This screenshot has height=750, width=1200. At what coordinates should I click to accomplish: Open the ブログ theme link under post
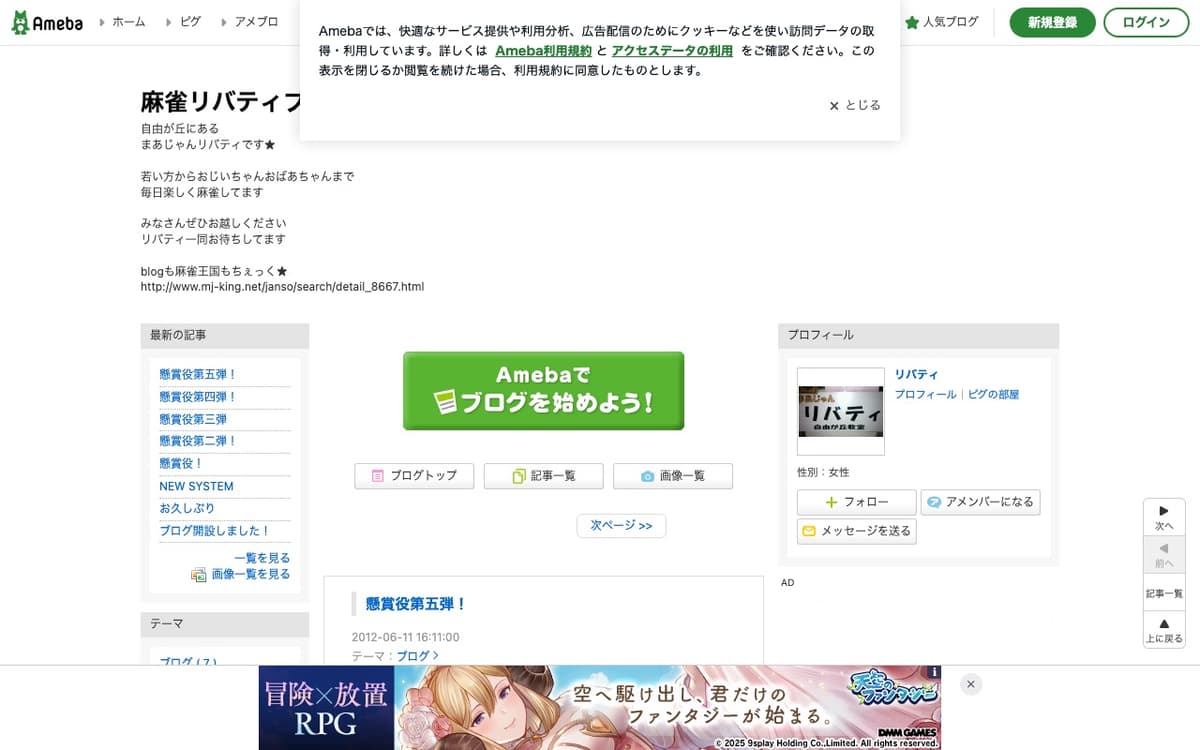point(417,656)
